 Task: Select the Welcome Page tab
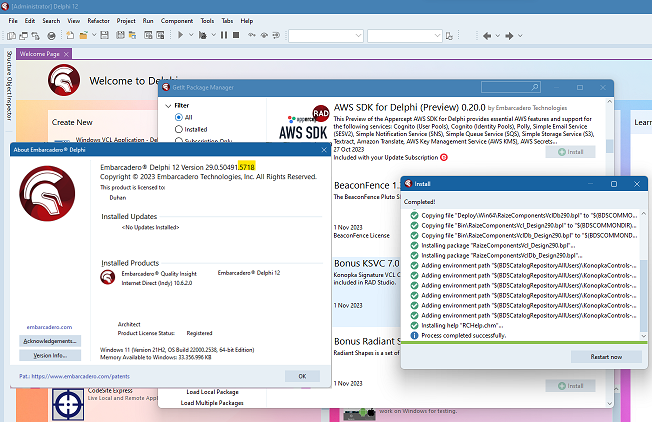40,54
